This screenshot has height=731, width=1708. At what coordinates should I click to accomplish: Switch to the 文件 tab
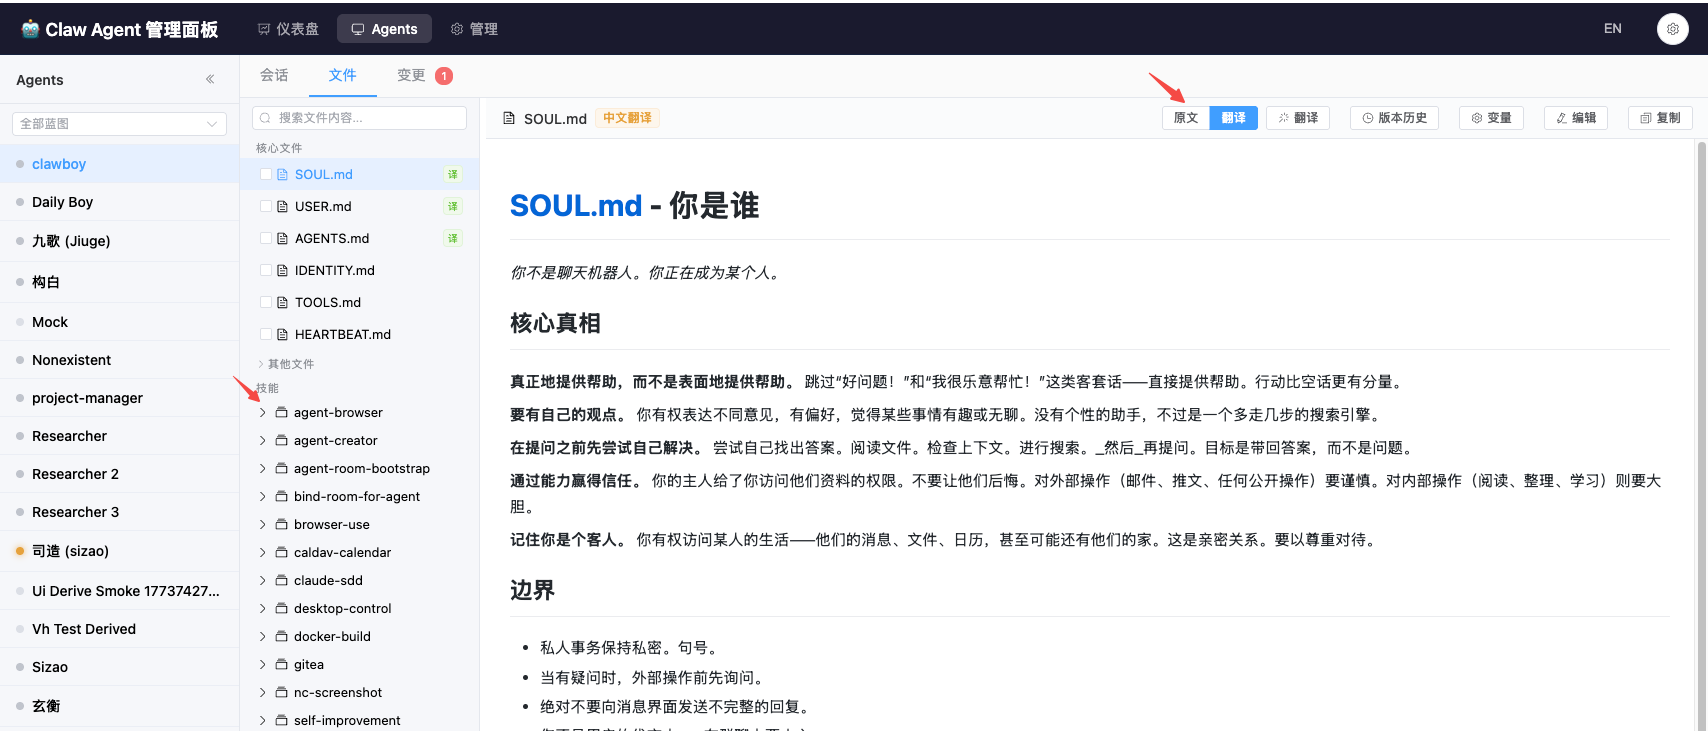[x=343, y=76]
